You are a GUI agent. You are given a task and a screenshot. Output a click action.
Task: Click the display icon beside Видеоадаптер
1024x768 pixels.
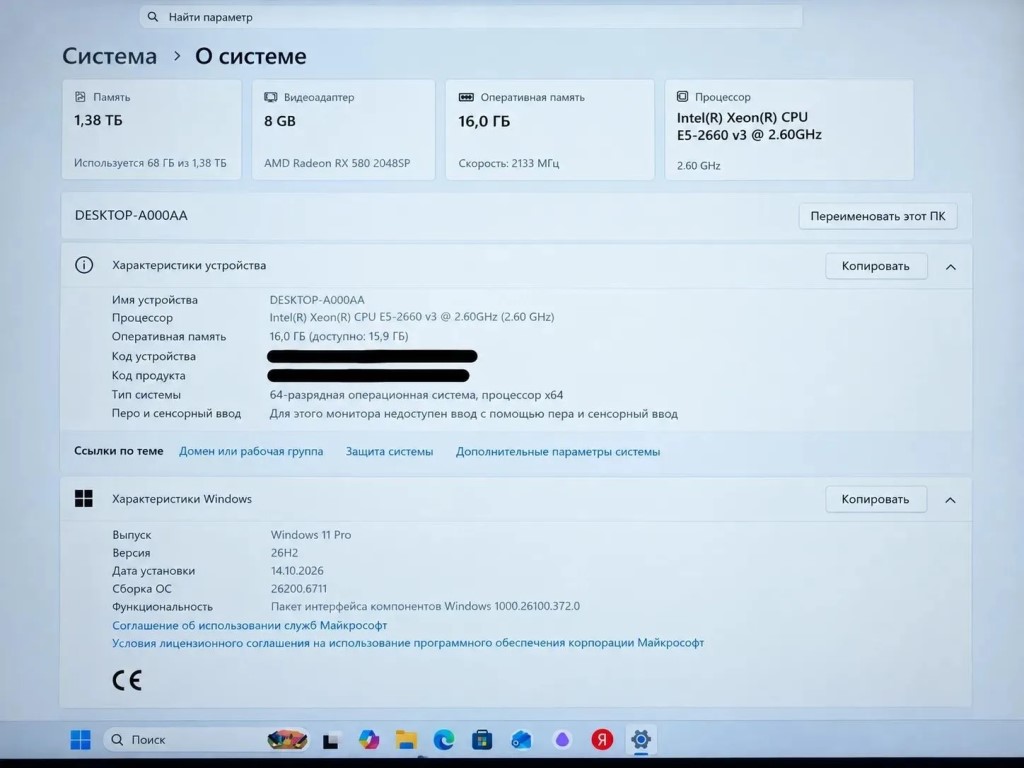pos(270,97)
